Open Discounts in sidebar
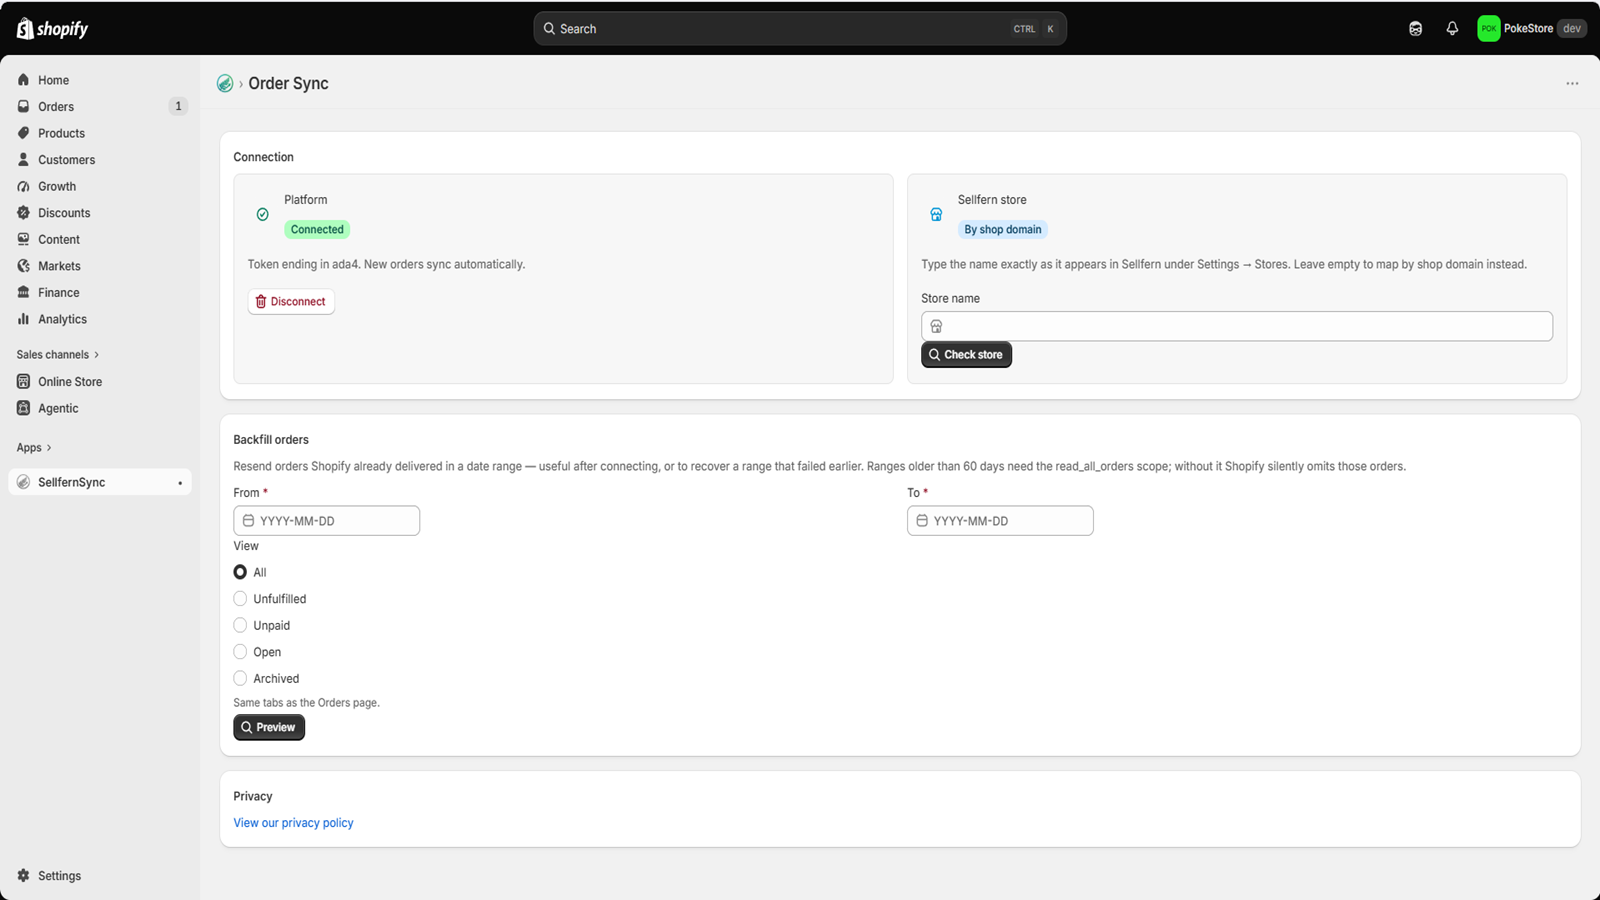Image resolution: width=1600 pixels, height=900 pixels. (x=100, y=213)
